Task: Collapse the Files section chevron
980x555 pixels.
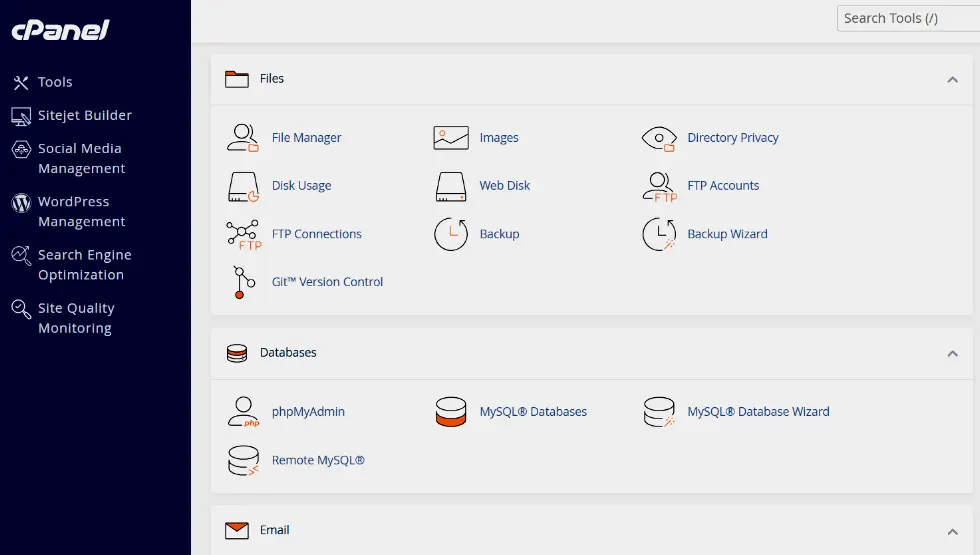Action: [952, 79]
